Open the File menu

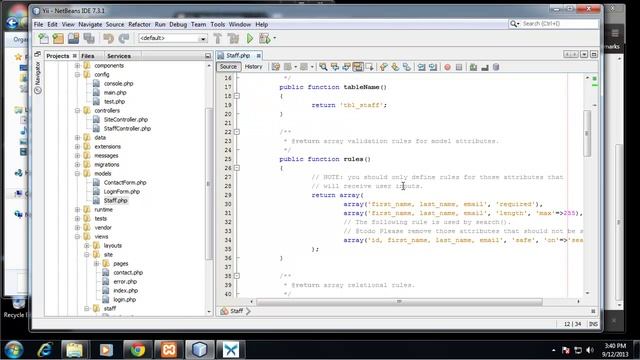coord(38,24)
